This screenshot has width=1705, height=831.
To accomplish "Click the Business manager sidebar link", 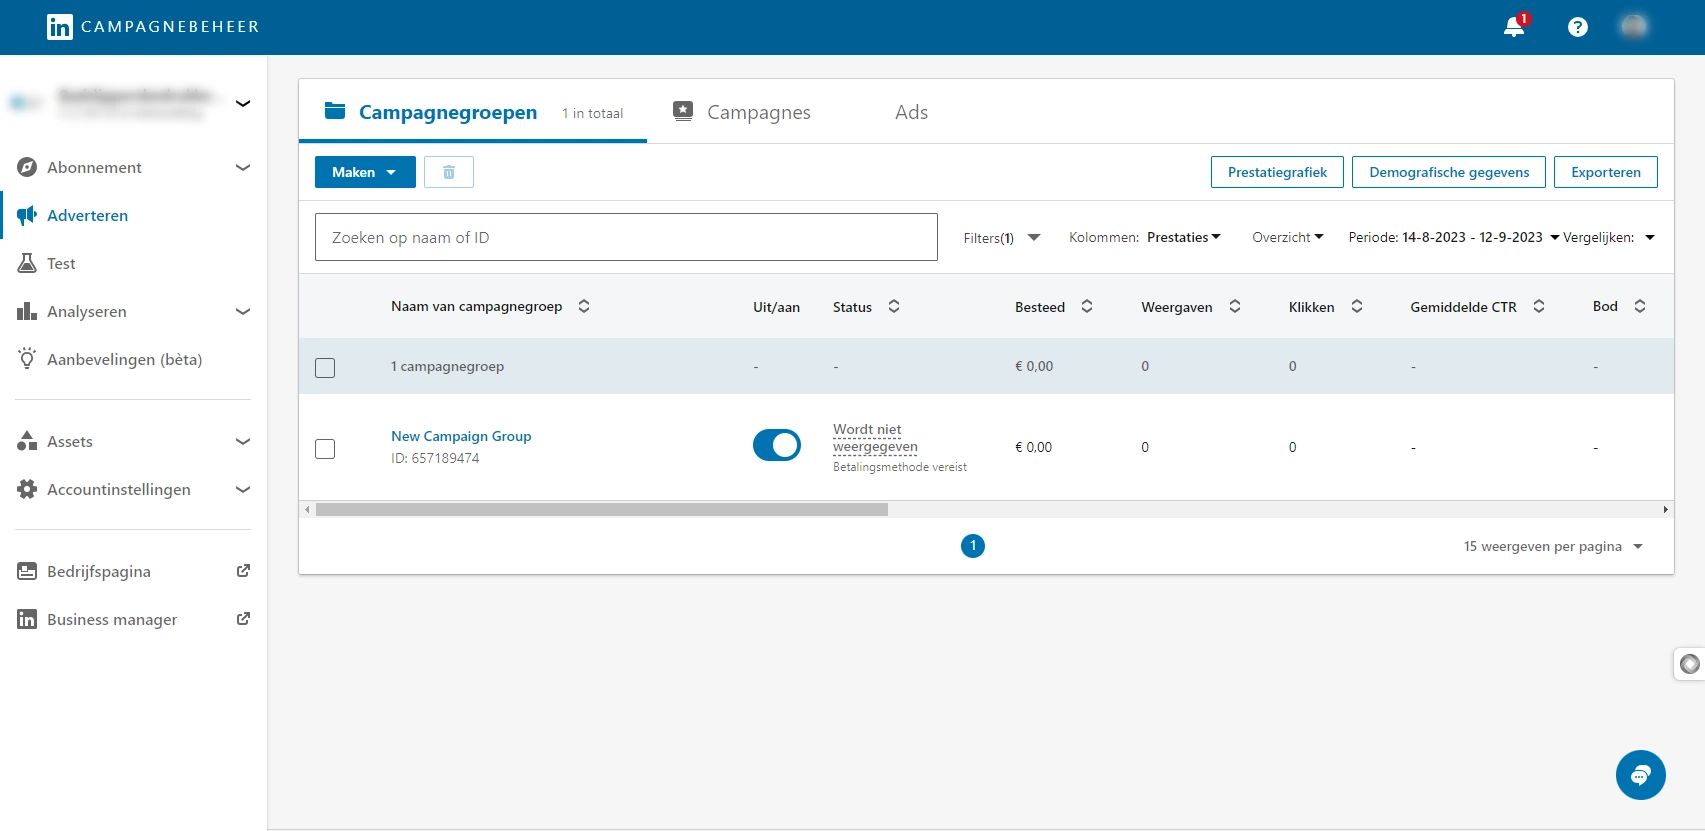I will [112, 619].
